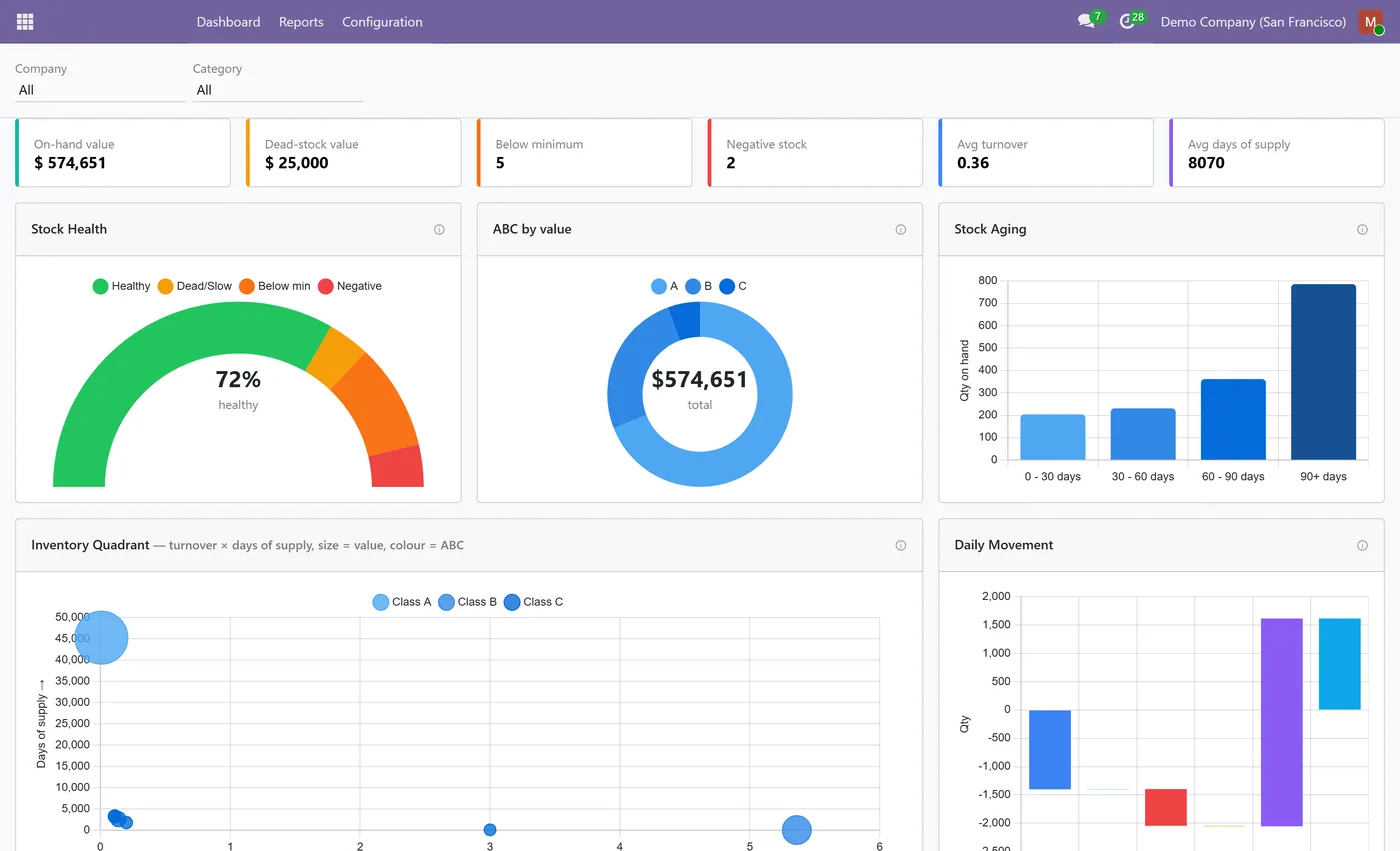Image resolution: width=1400 pixels, height=851 pixels.
Task: Open the Company filter dropdown
Action: click(100, 90)
